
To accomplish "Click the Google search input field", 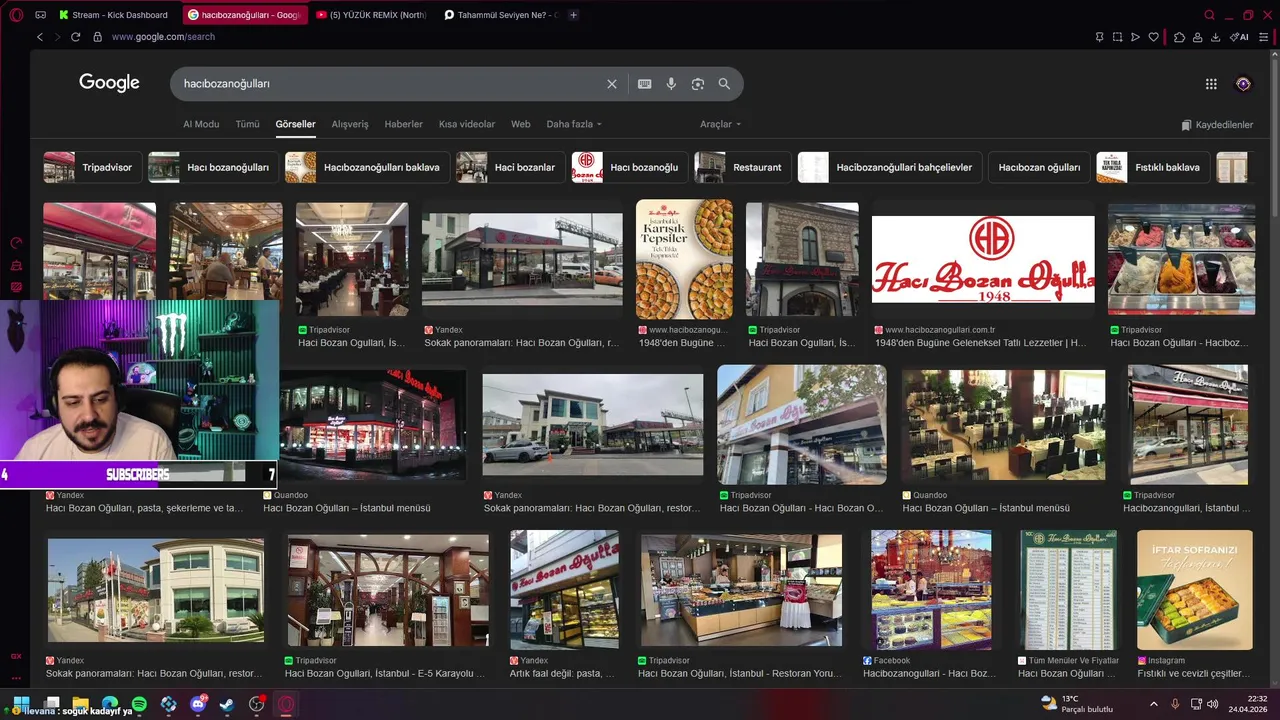I will (x=390, y=84).
